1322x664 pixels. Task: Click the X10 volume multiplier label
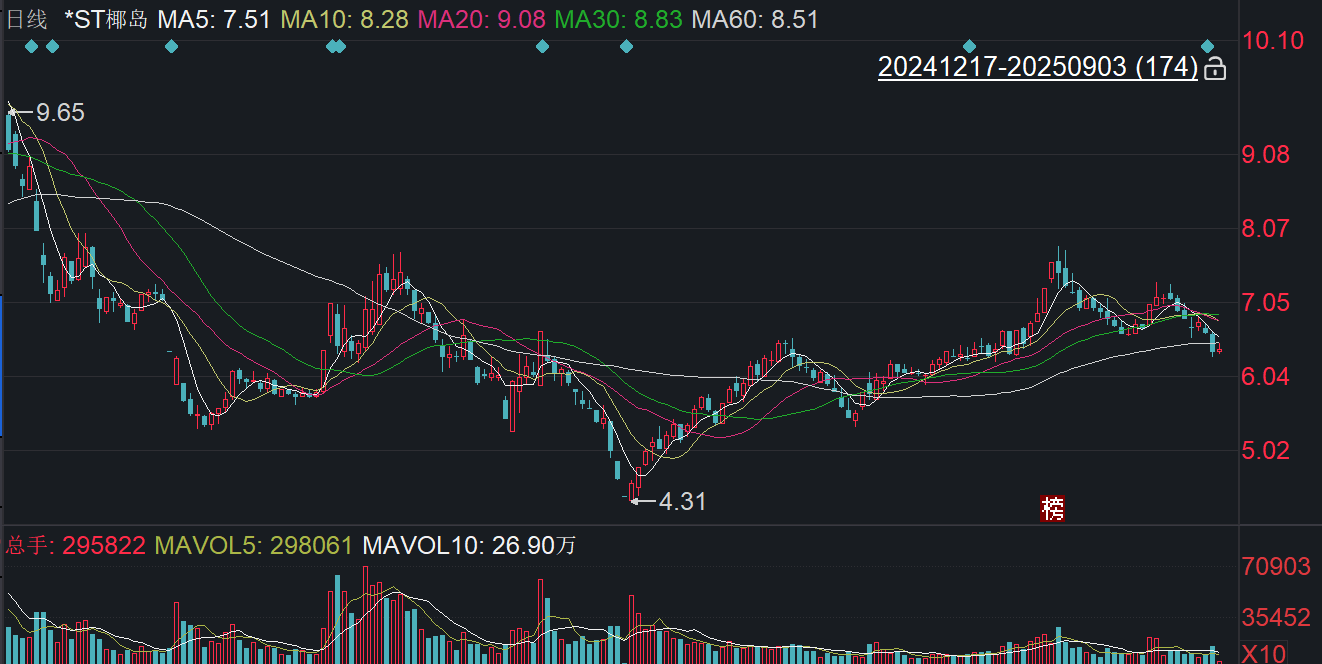click(1264, 653)
